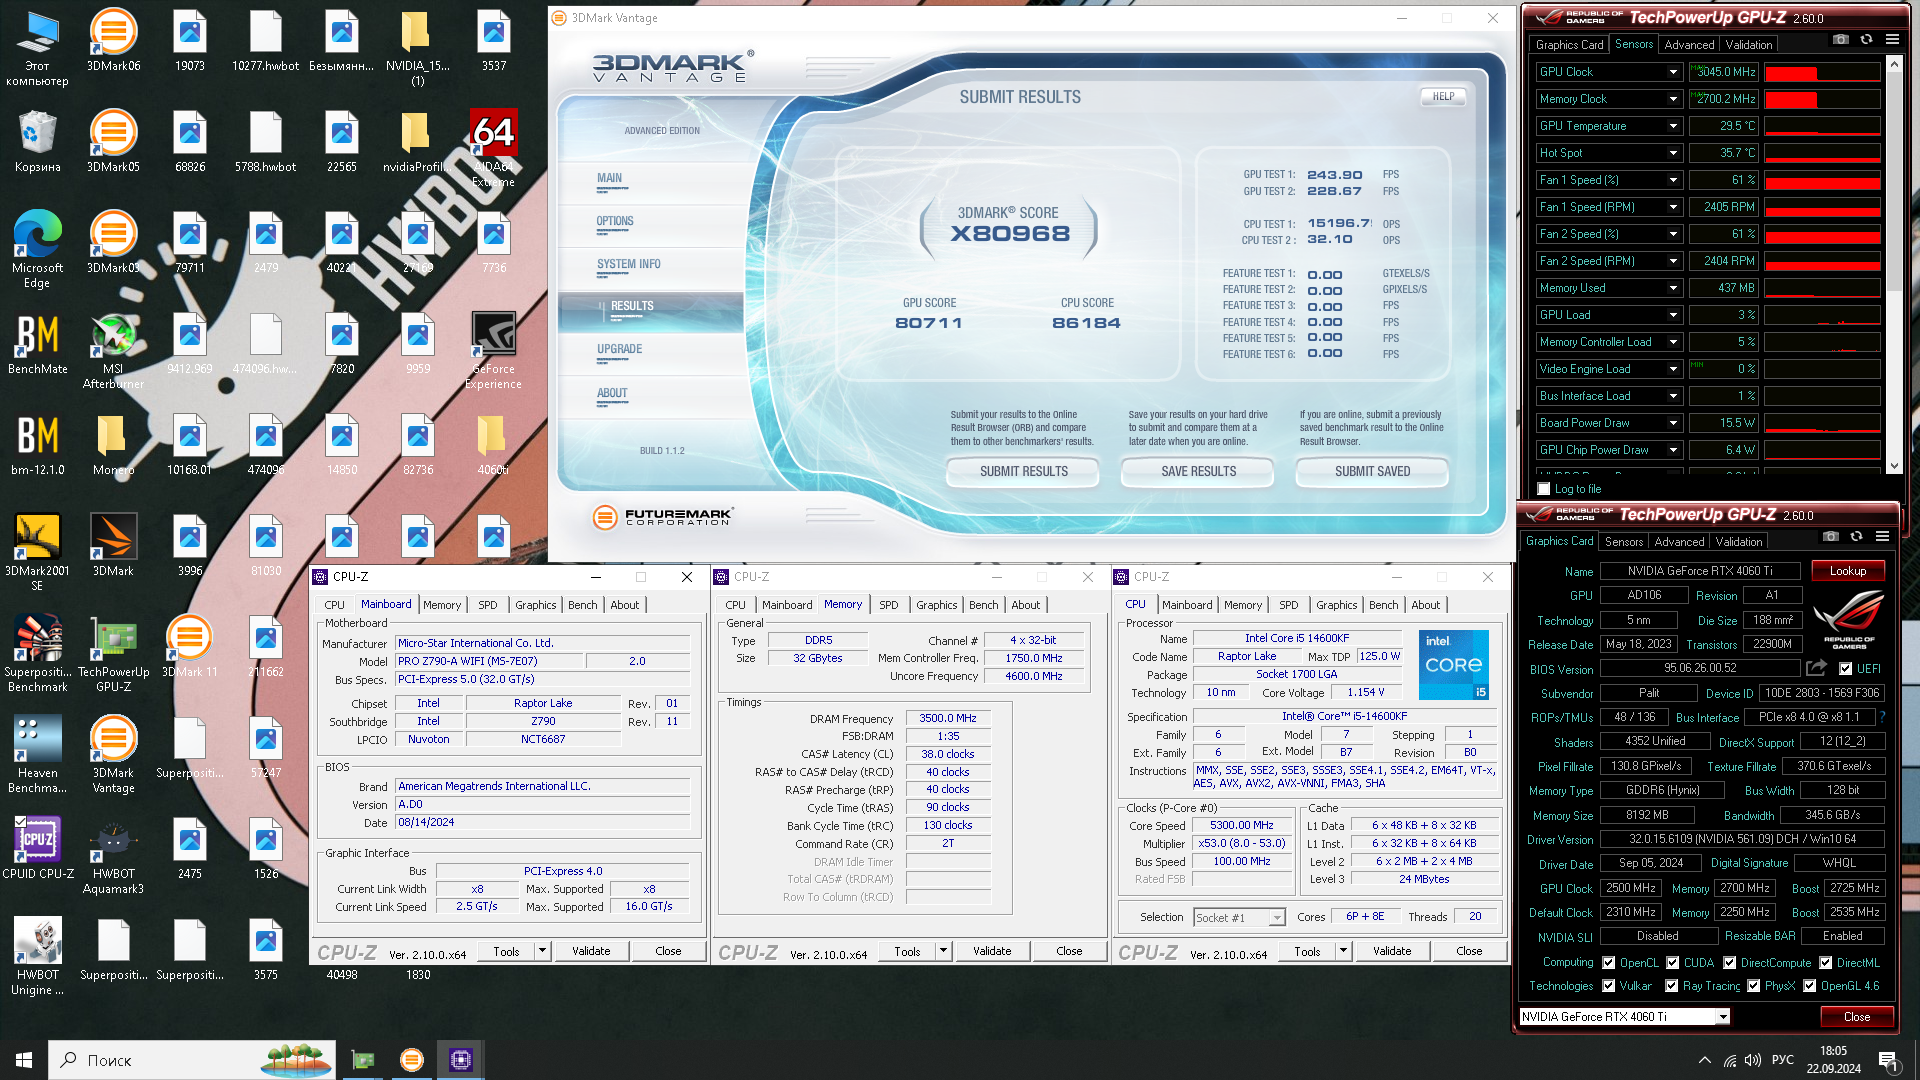Image resolution: width=1920 pixels, height=1080 pixels.
Task: Open 3DMark2001 SE desktop icon
Action: pyautogui.click(x=37, y=552)
